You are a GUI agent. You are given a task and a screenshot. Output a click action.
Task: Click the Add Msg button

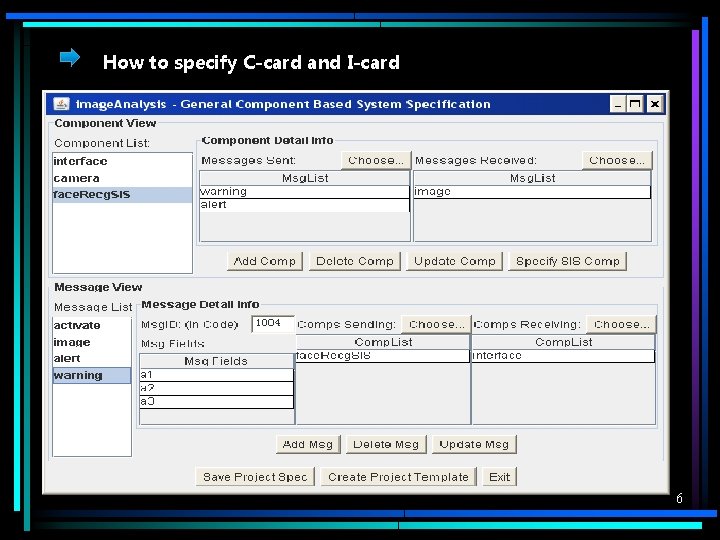coord(308,444)
